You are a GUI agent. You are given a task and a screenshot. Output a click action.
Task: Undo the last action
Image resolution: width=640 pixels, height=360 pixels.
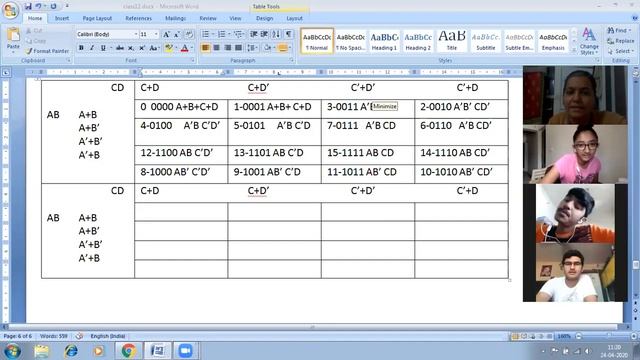pos(38,6)
